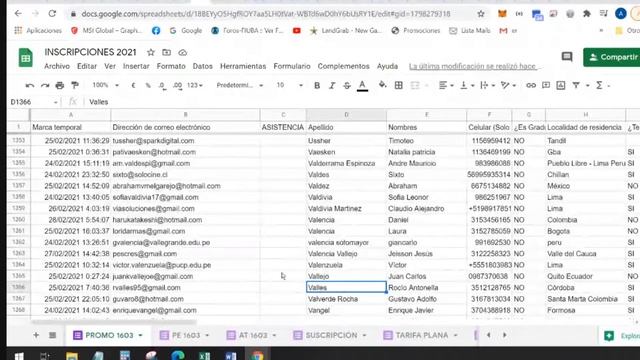The width and height of the screenshot is (640, 360).
Task: Click cell containing Valverde Rocha
Action: pos(346,299)
